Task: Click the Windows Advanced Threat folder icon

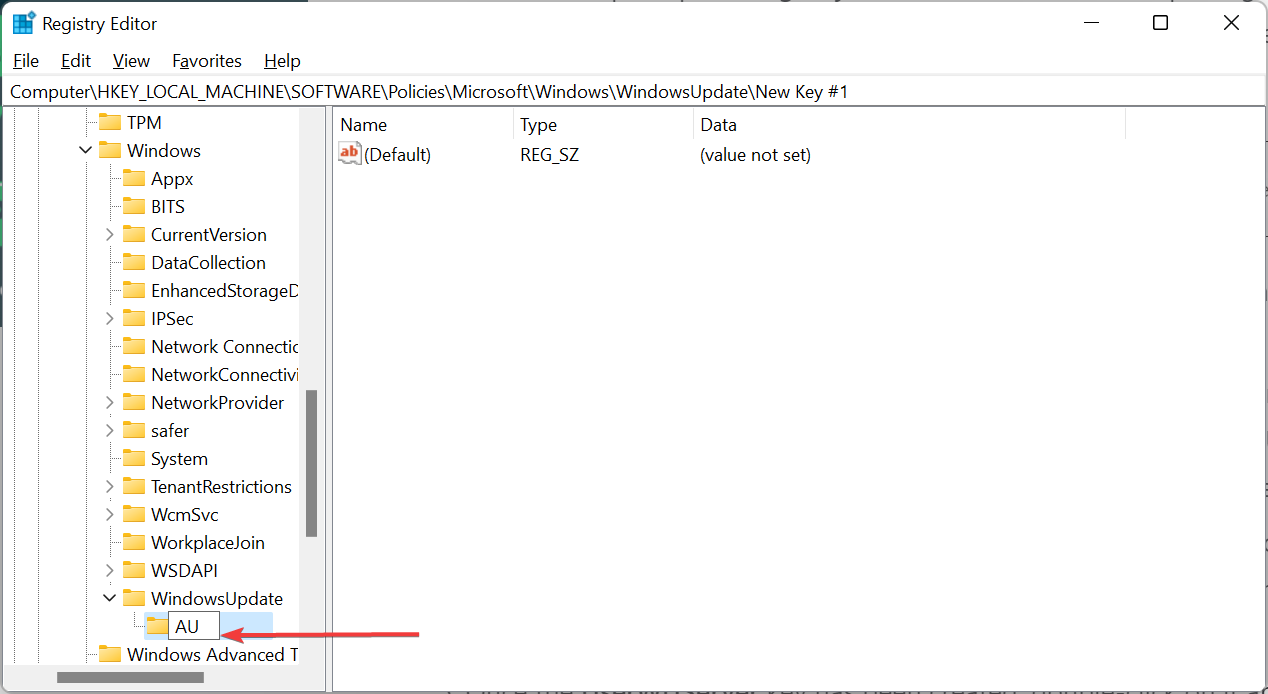Action: click(110, 655)
